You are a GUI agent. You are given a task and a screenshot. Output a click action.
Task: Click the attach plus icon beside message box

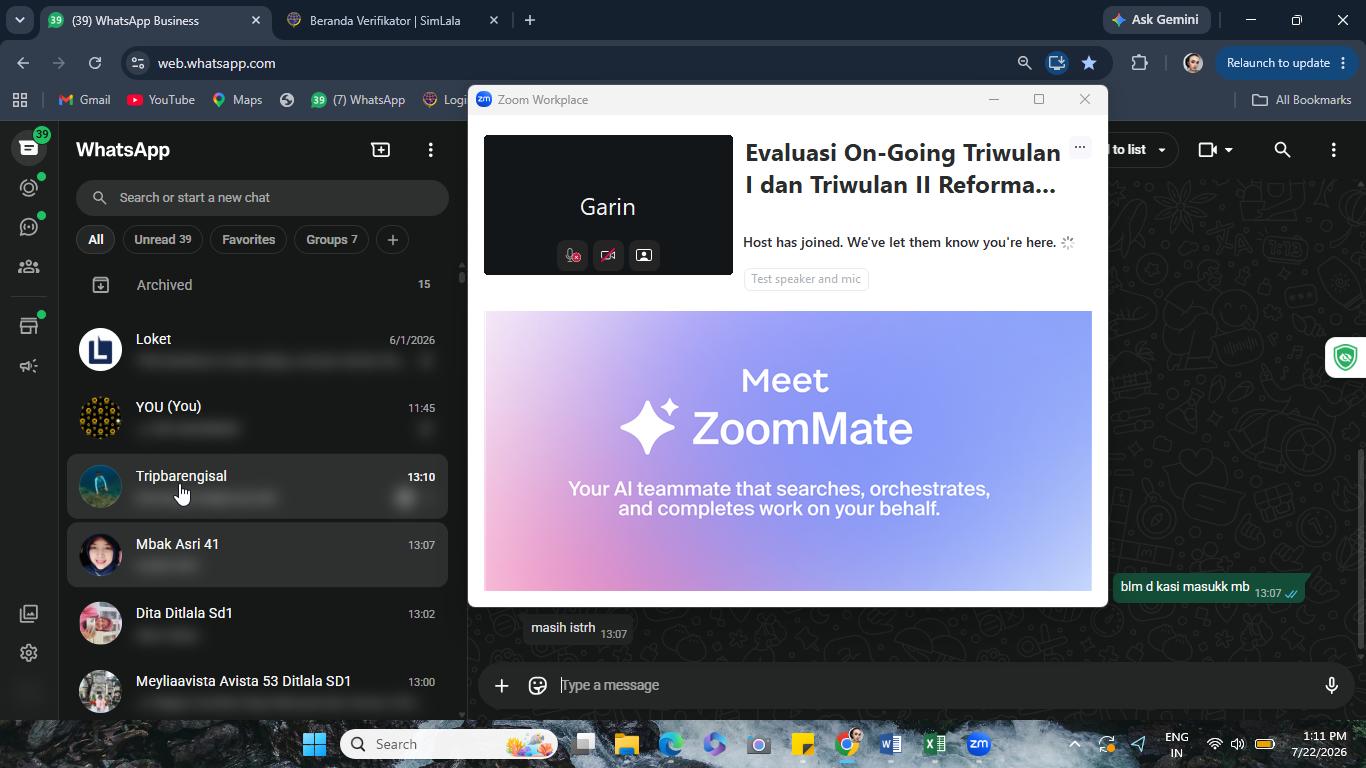502,685
